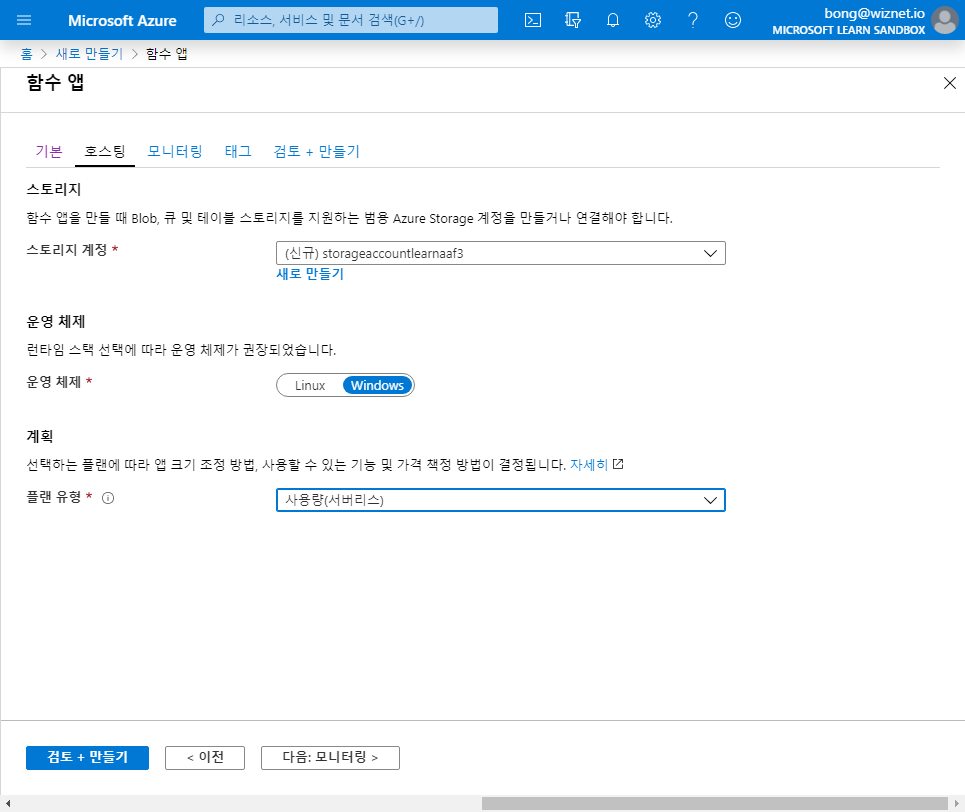Focus the resource search box
The width and height of the screenshot is (965, 812).
pyautogui.click(x=351, y=20)
